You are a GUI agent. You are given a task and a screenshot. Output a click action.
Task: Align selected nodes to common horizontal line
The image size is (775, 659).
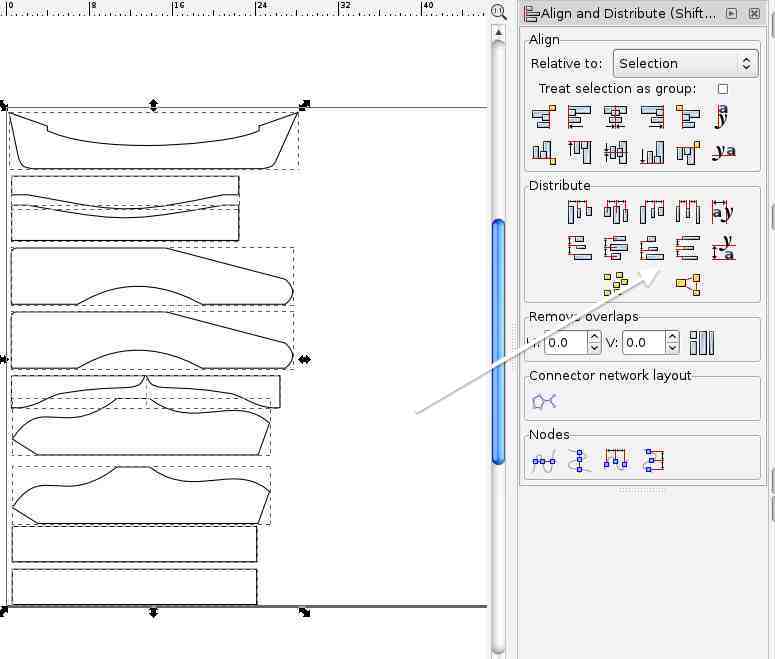tap(544, 461)
